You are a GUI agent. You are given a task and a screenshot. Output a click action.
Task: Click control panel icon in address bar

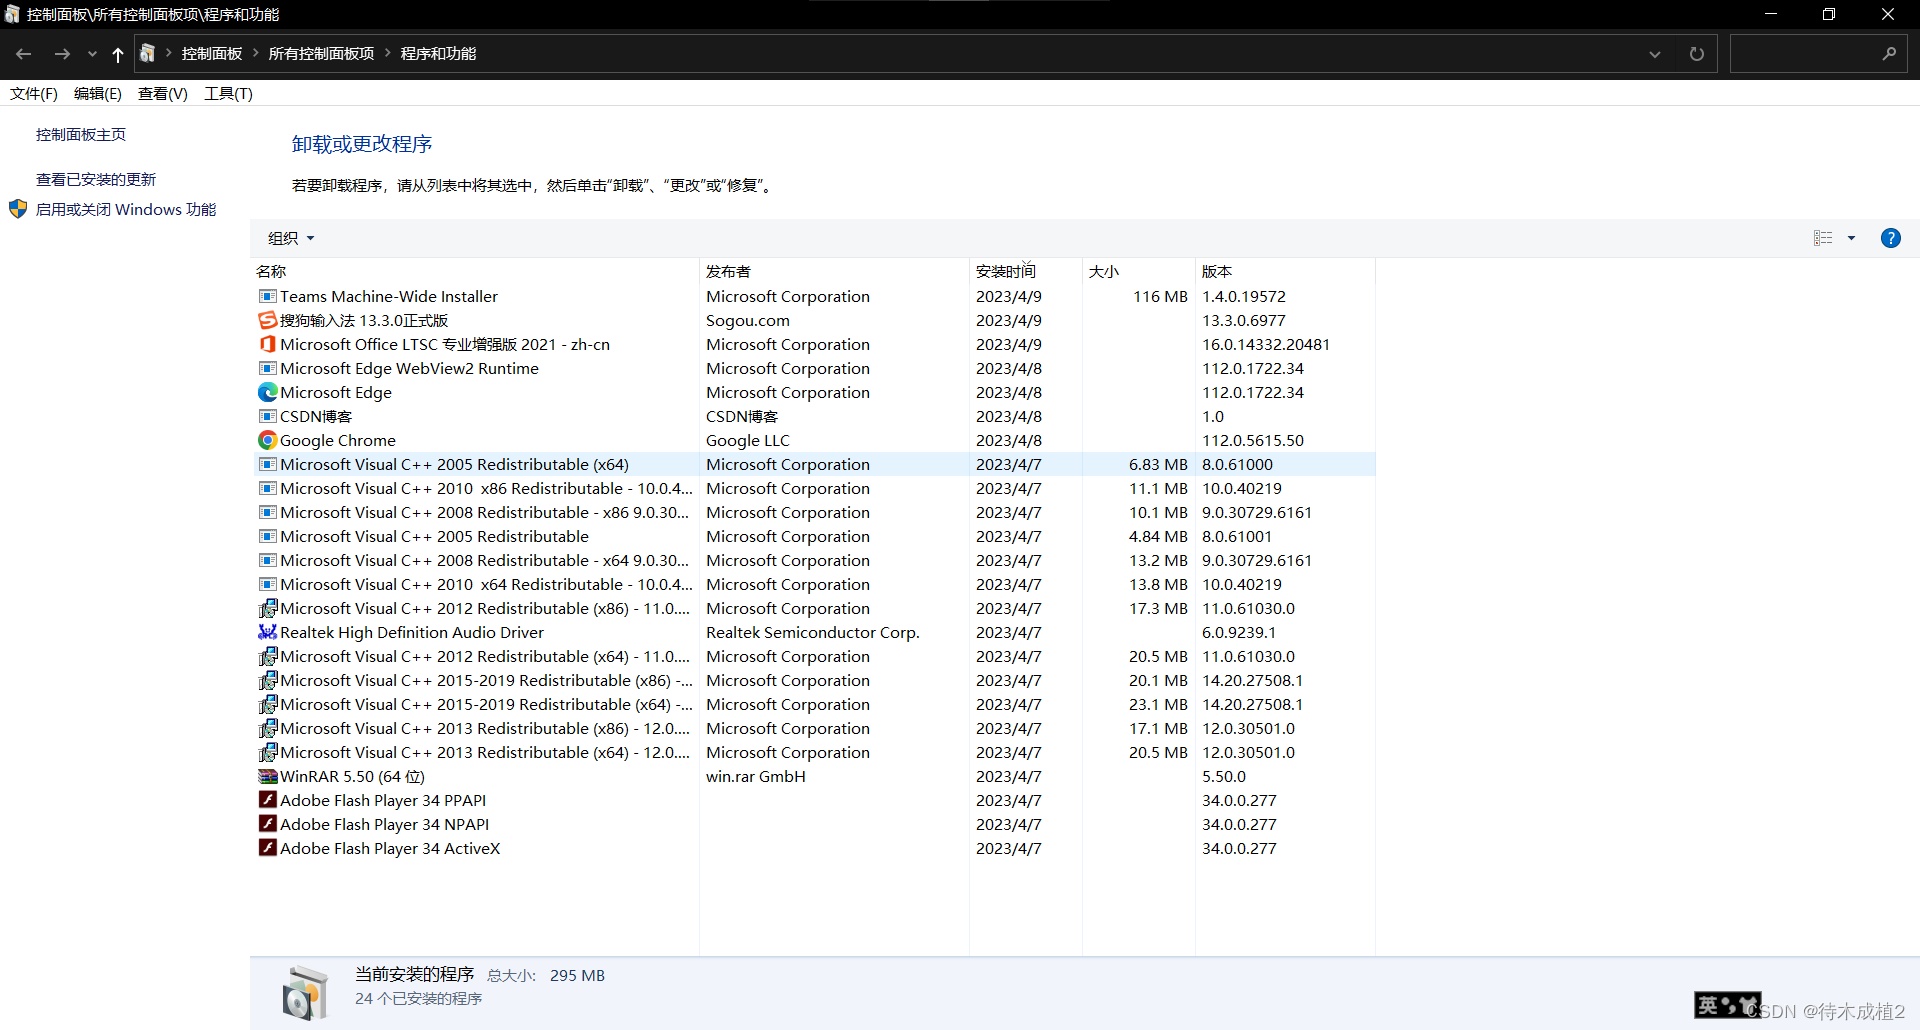click(x=147, y=54)
